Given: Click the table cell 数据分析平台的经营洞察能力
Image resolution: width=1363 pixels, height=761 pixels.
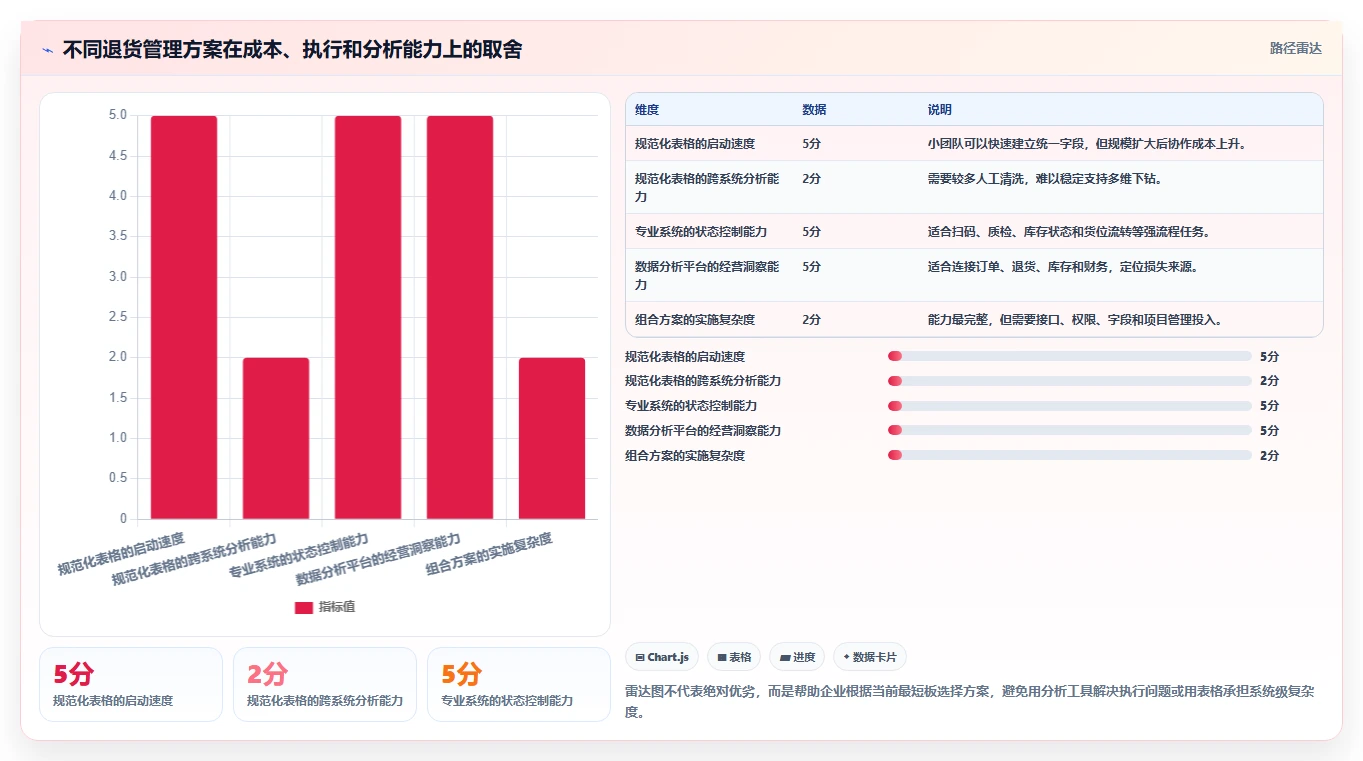Looking at the screenshot, I should point(707,275).
